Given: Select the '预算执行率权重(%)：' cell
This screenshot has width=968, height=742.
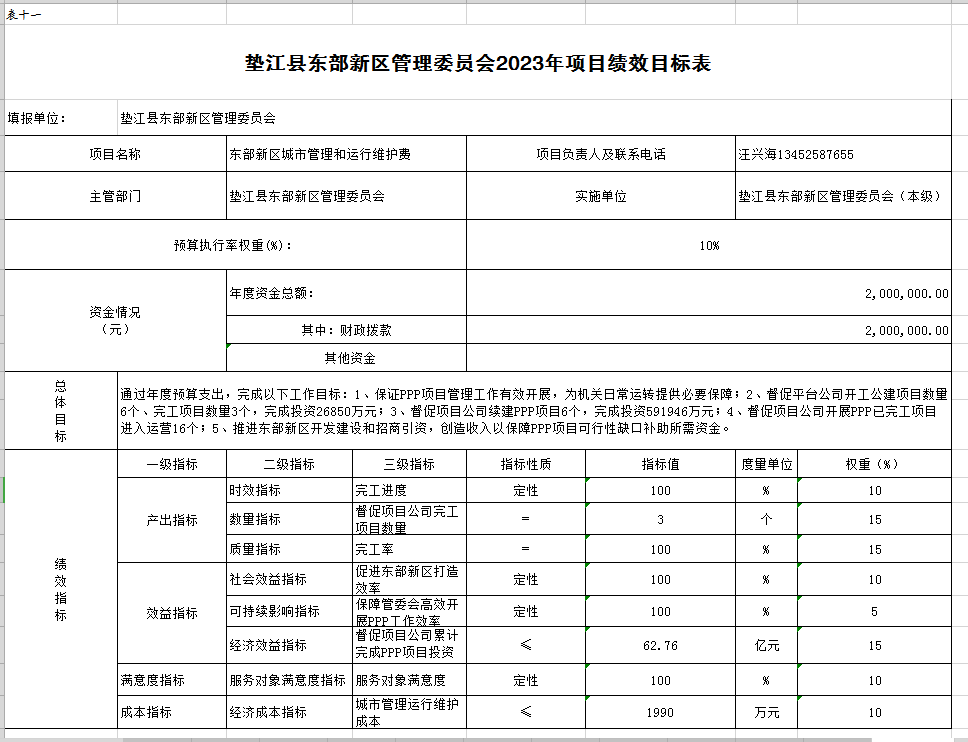Looking at the screenshot, I should [x=235, y=245].
